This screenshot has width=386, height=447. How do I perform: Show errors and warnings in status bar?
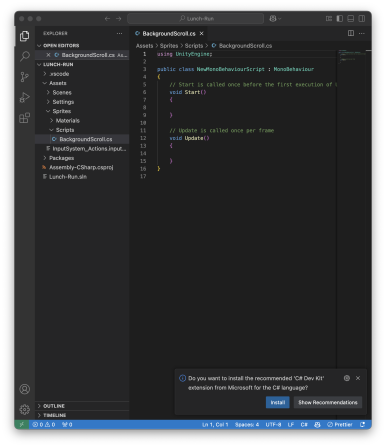[x=44, y=424]
